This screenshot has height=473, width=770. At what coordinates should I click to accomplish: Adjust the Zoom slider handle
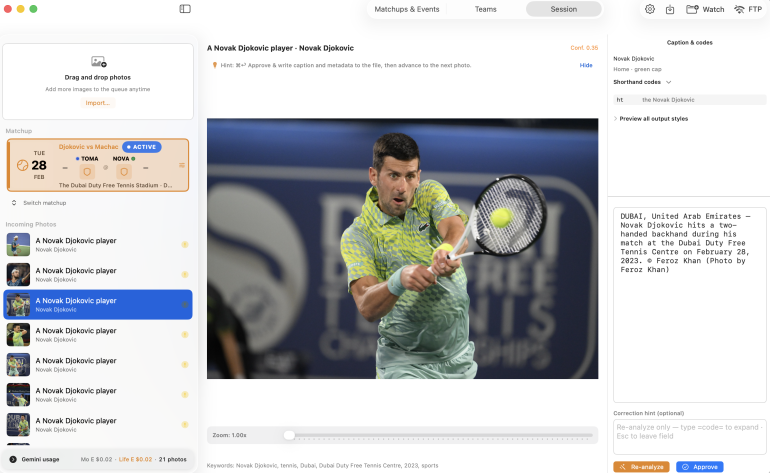click(289, 435)
